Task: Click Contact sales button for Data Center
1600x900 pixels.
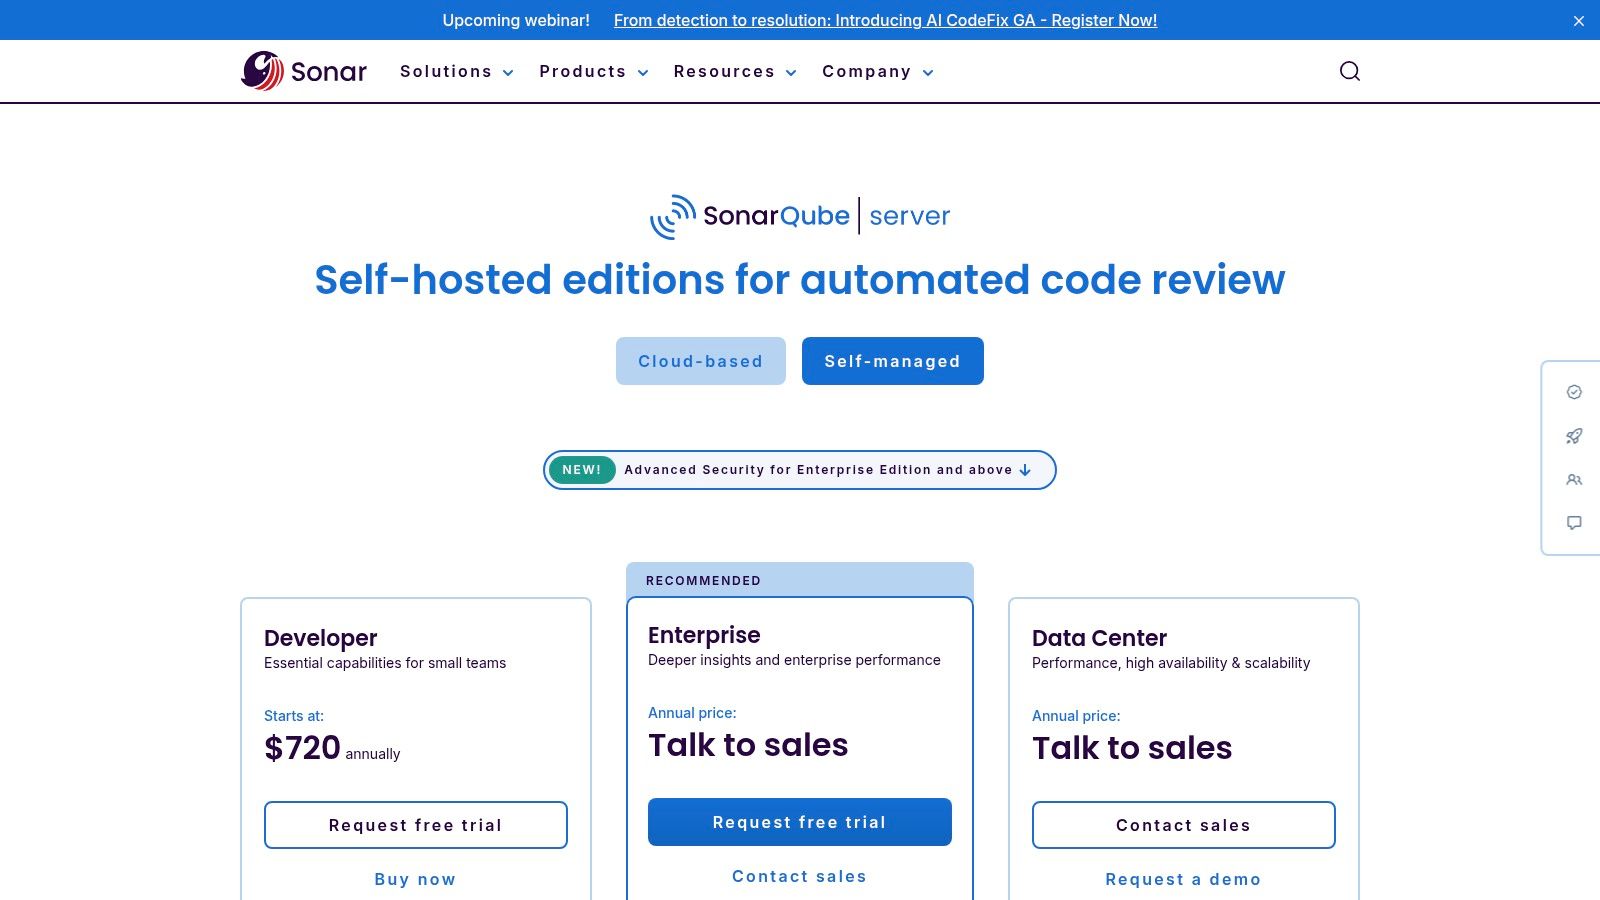Action: pyautogui.click(x=1183, y=825)
